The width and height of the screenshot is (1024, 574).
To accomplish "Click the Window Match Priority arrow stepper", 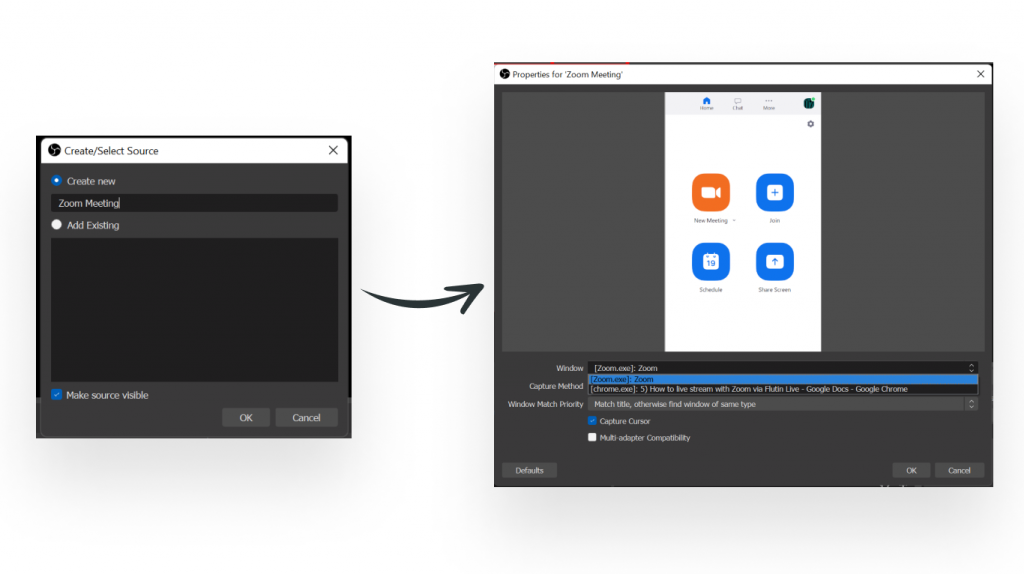I will (971, 404).
